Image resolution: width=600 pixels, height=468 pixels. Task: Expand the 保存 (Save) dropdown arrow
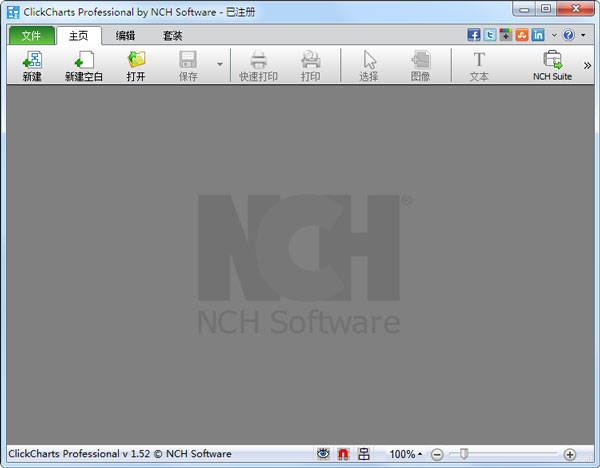[219, 65]
